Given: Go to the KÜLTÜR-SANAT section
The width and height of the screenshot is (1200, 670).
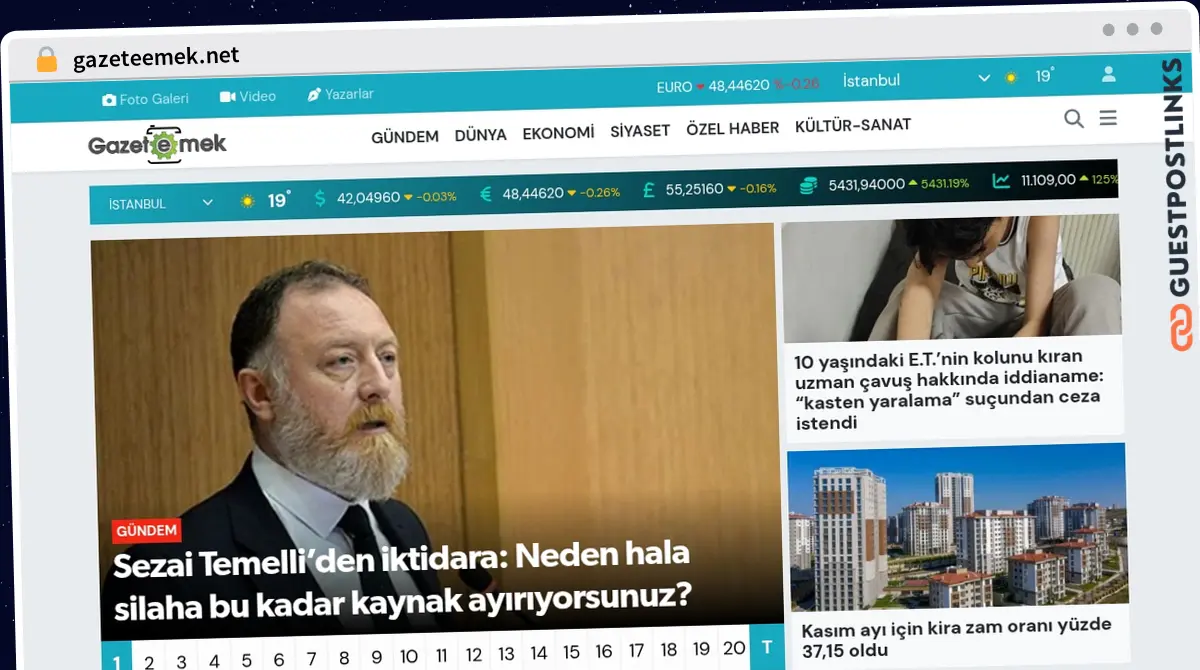Looking at the screenshot, I should [x=852, y=125].
